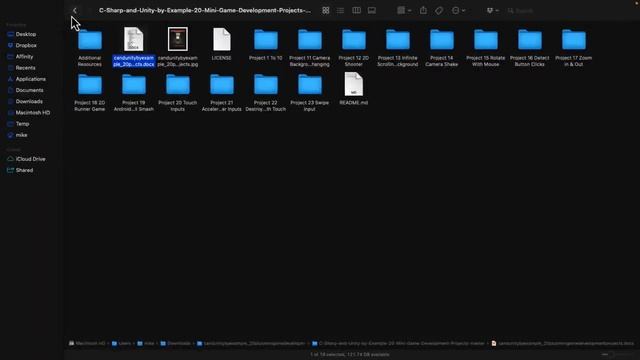Click Users in the path bar
Screen dimensions: 640x360
[x=121, y=343]
